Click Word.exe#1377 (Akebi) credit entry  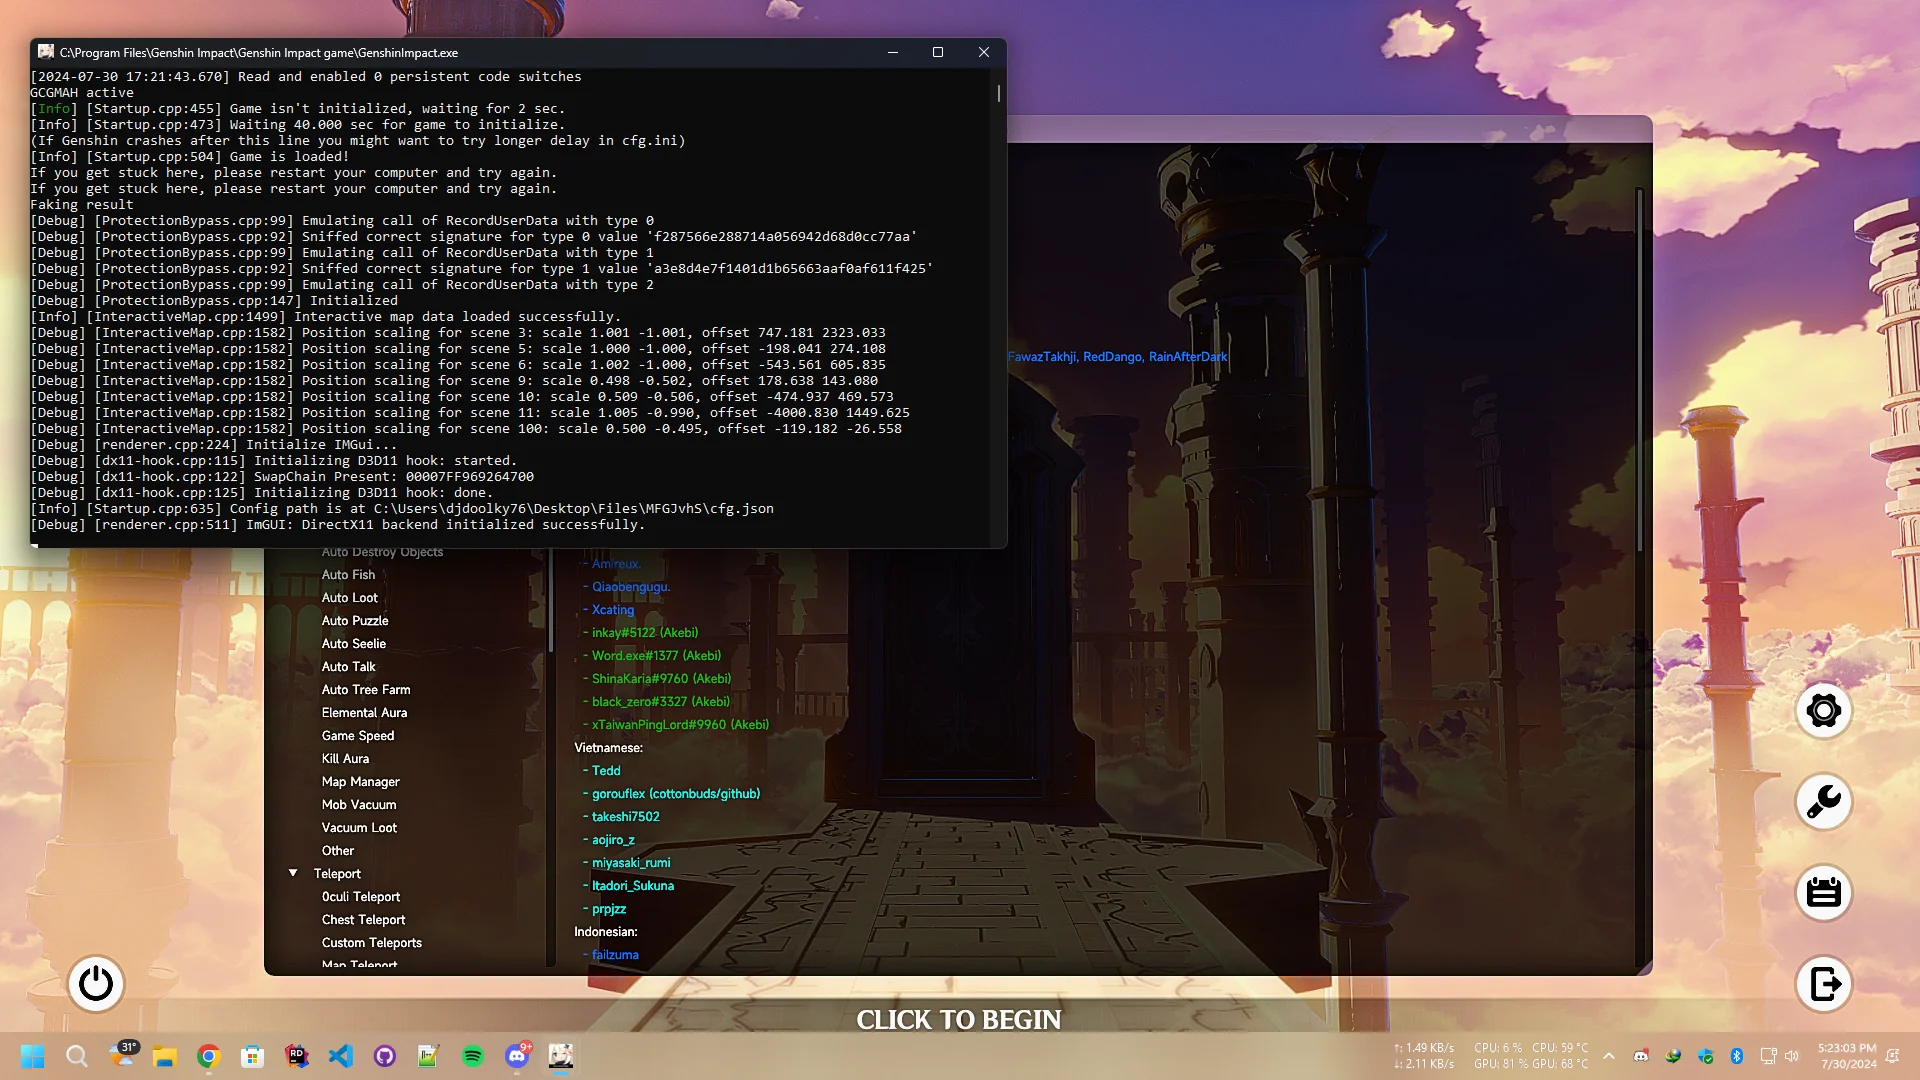pos(656,656)
